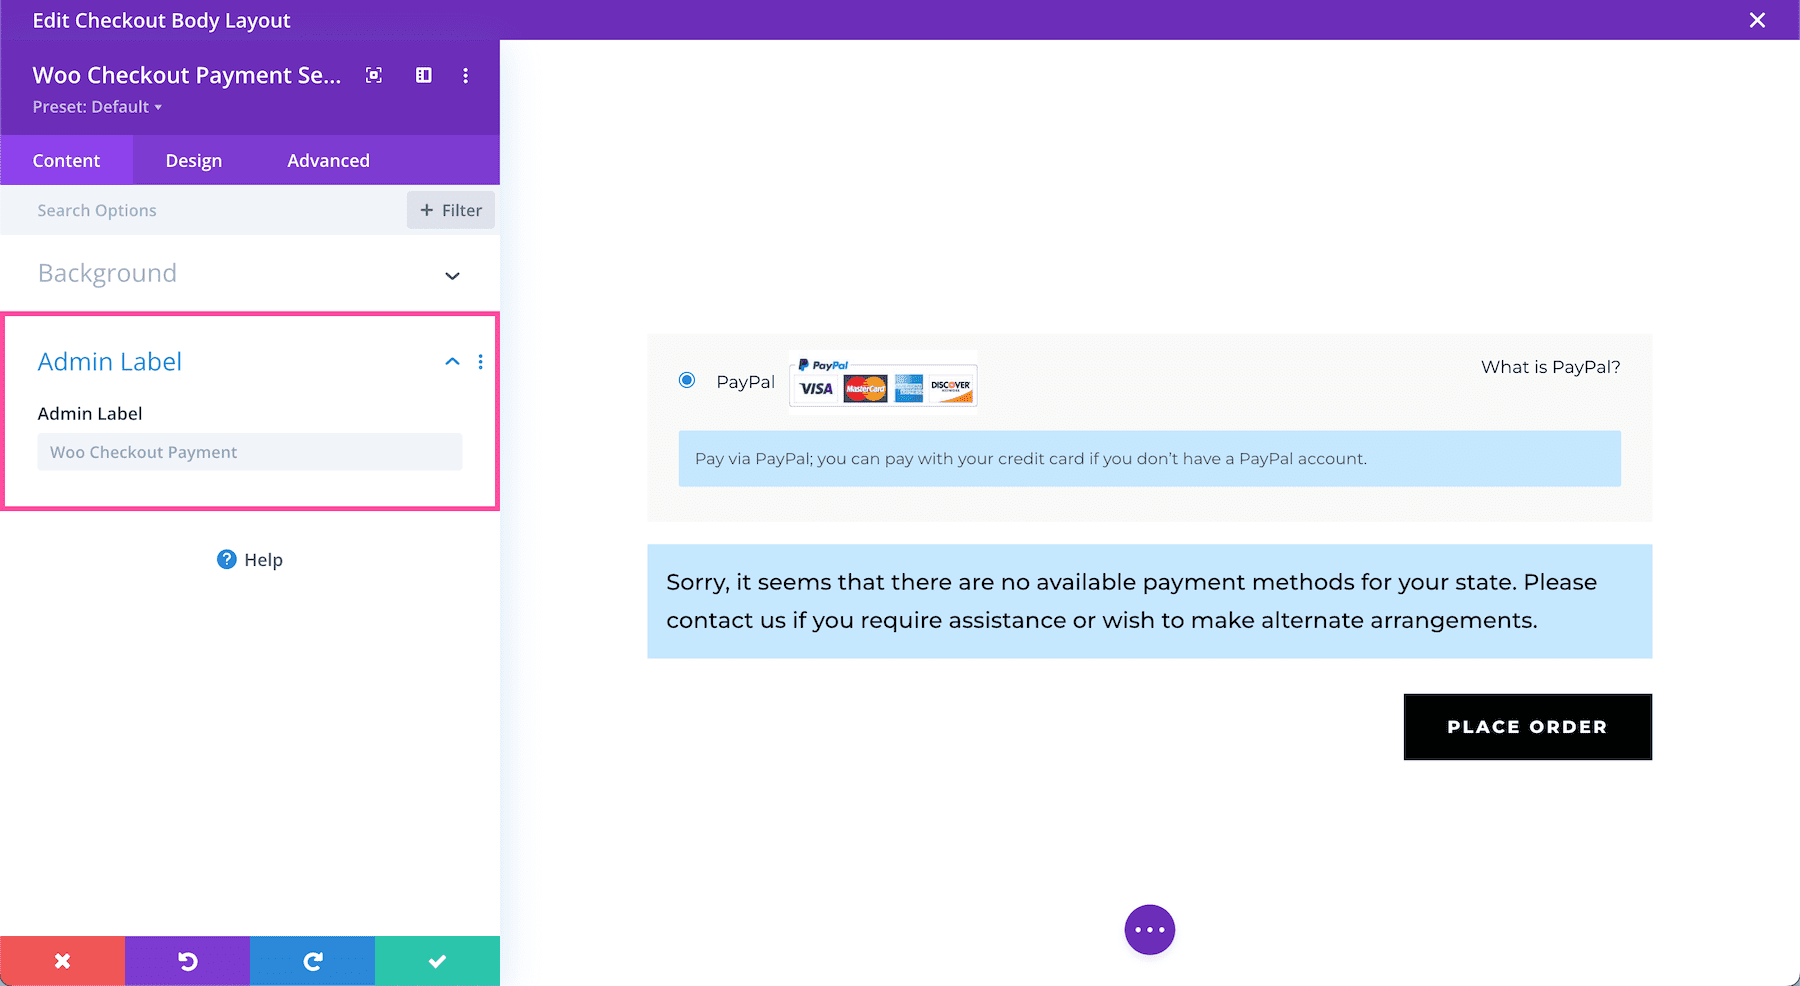The image size is (1800, 986).
Task: Switch to the Design tab
Action: [x=193, y=159]
